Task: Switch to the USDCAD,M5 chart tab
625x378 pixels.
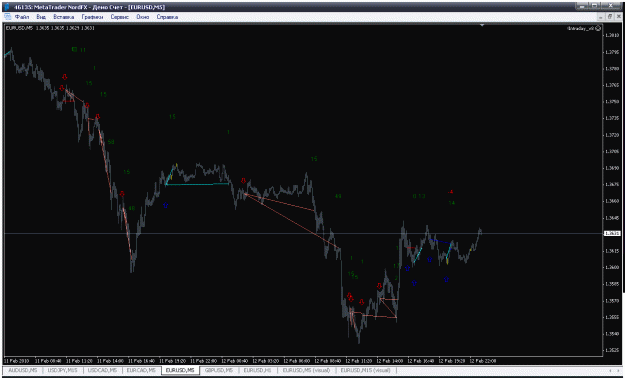Action: 103,370
